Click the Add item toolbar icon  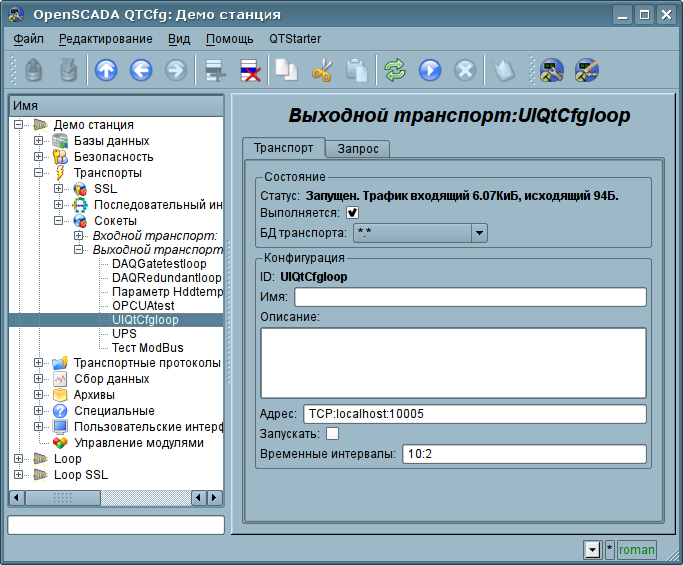point(215,70)
